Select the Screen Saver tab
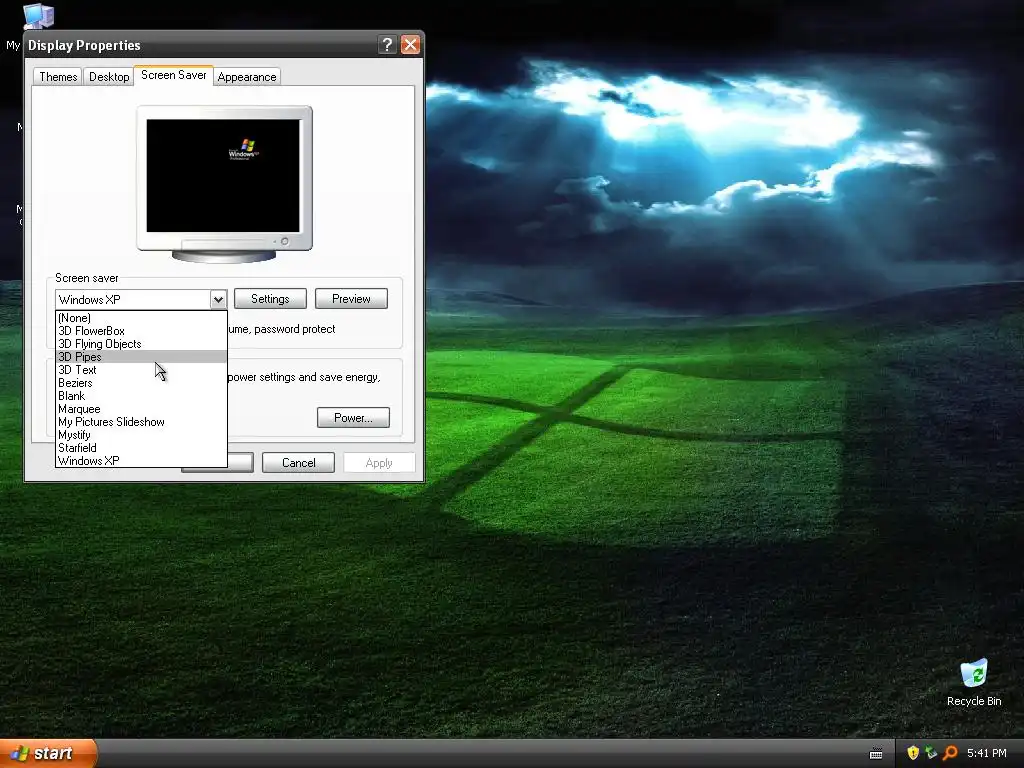1024x768 pixels. [x=174, y=75]
